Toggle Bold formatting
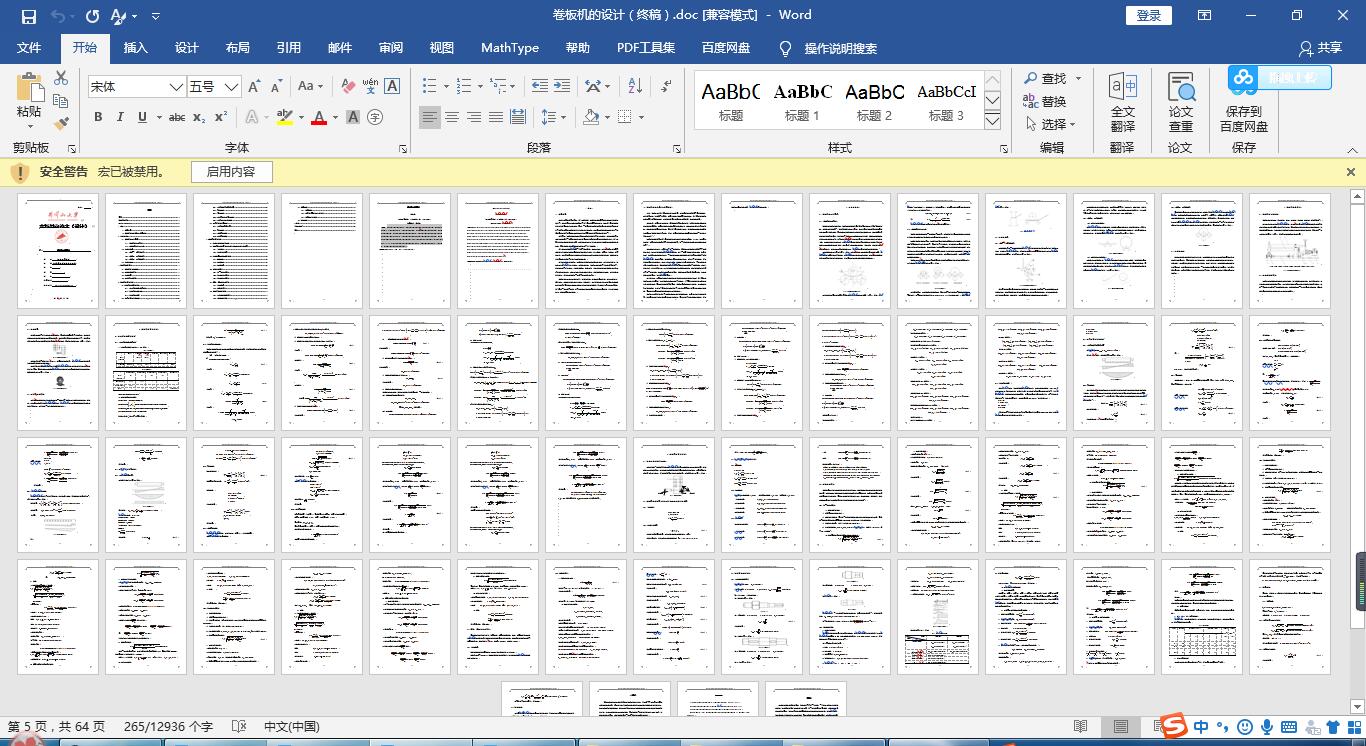The image size is (1366, 746). point(98,117)
